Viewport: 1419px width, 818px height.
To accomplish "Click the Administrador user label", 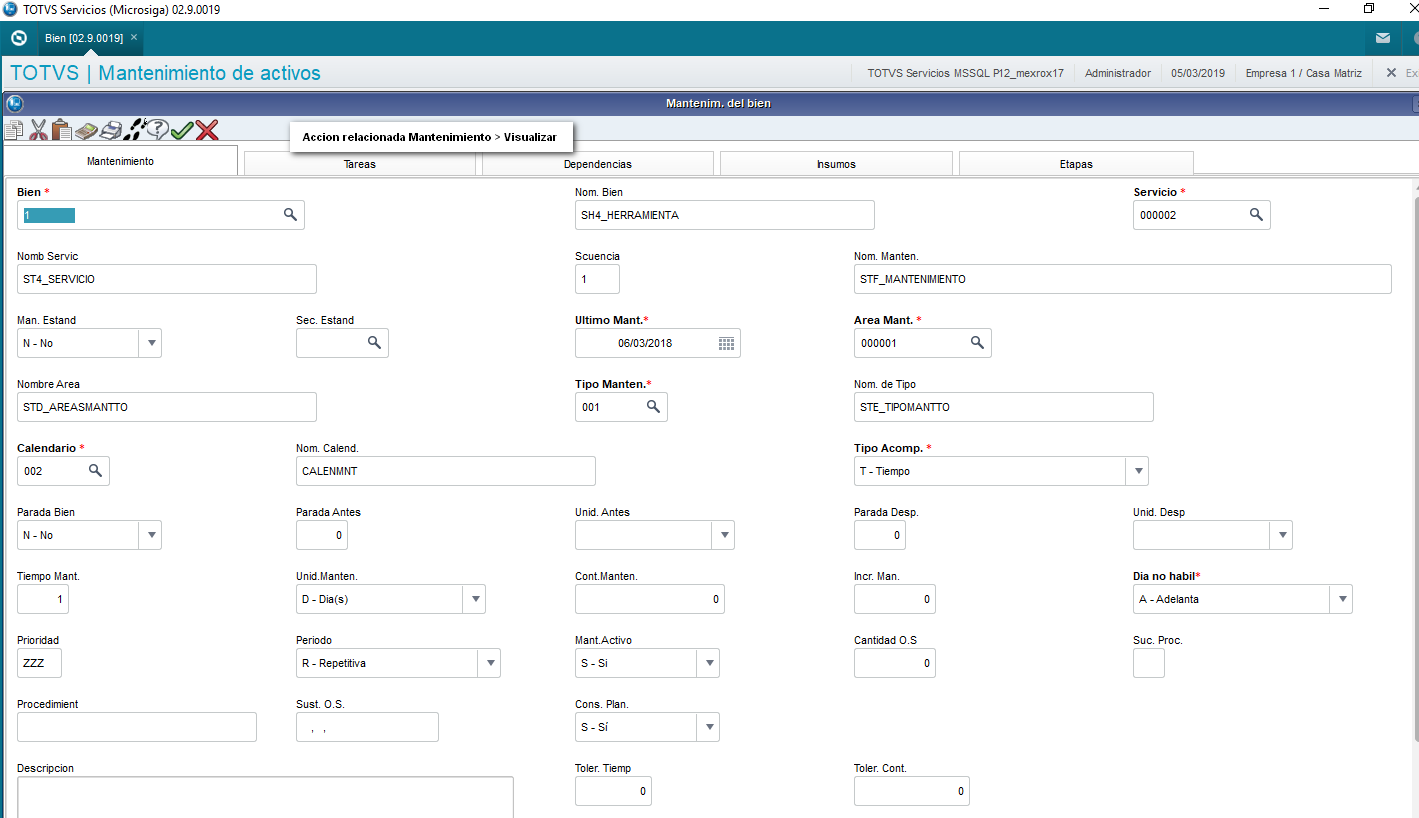I will [1118, 73].
